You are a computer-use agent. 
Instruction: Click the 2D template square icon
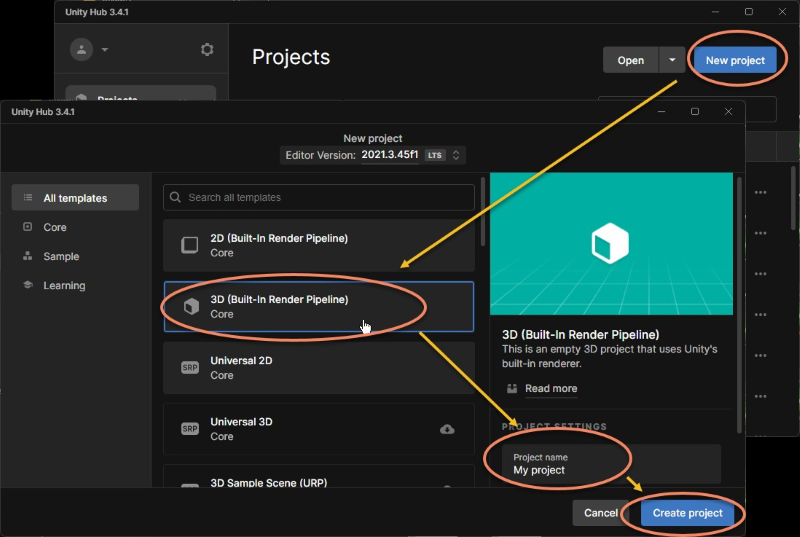click(190, 245)
